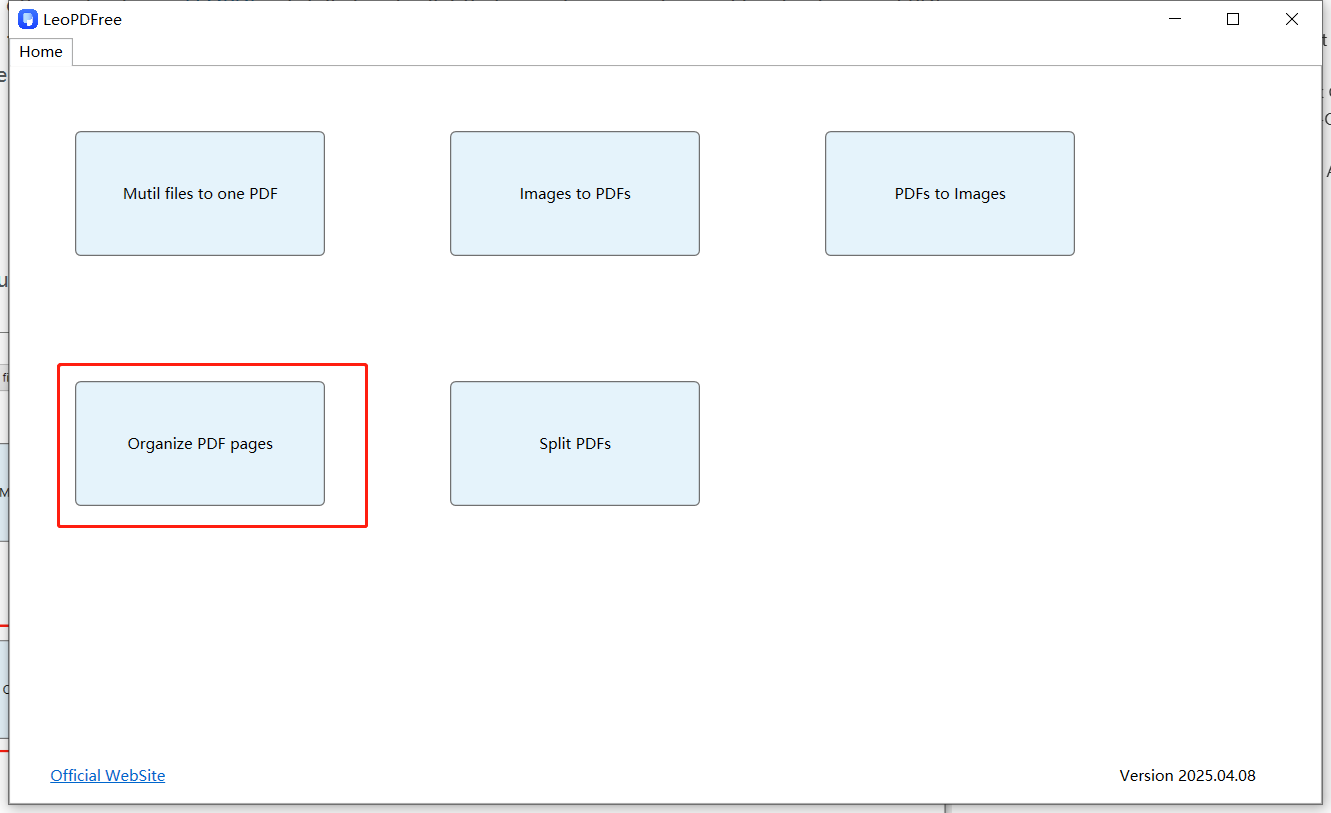Image resolution: width=1331 pixels, height=813 pixels.
Task: Open Organize PDF pages
Action: 200,443
